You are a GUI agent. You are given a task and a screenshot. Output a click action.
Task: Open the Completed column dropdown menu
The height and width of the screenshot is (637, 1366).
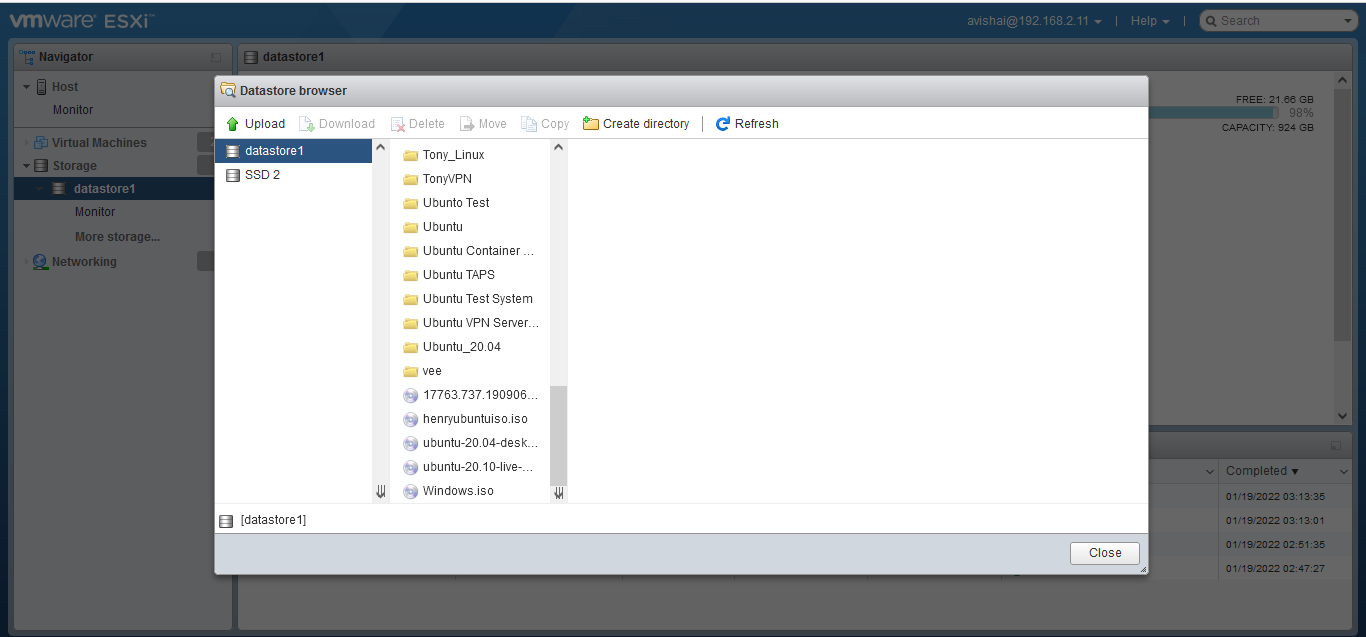pyautogui.click(x=1344, y=471)
